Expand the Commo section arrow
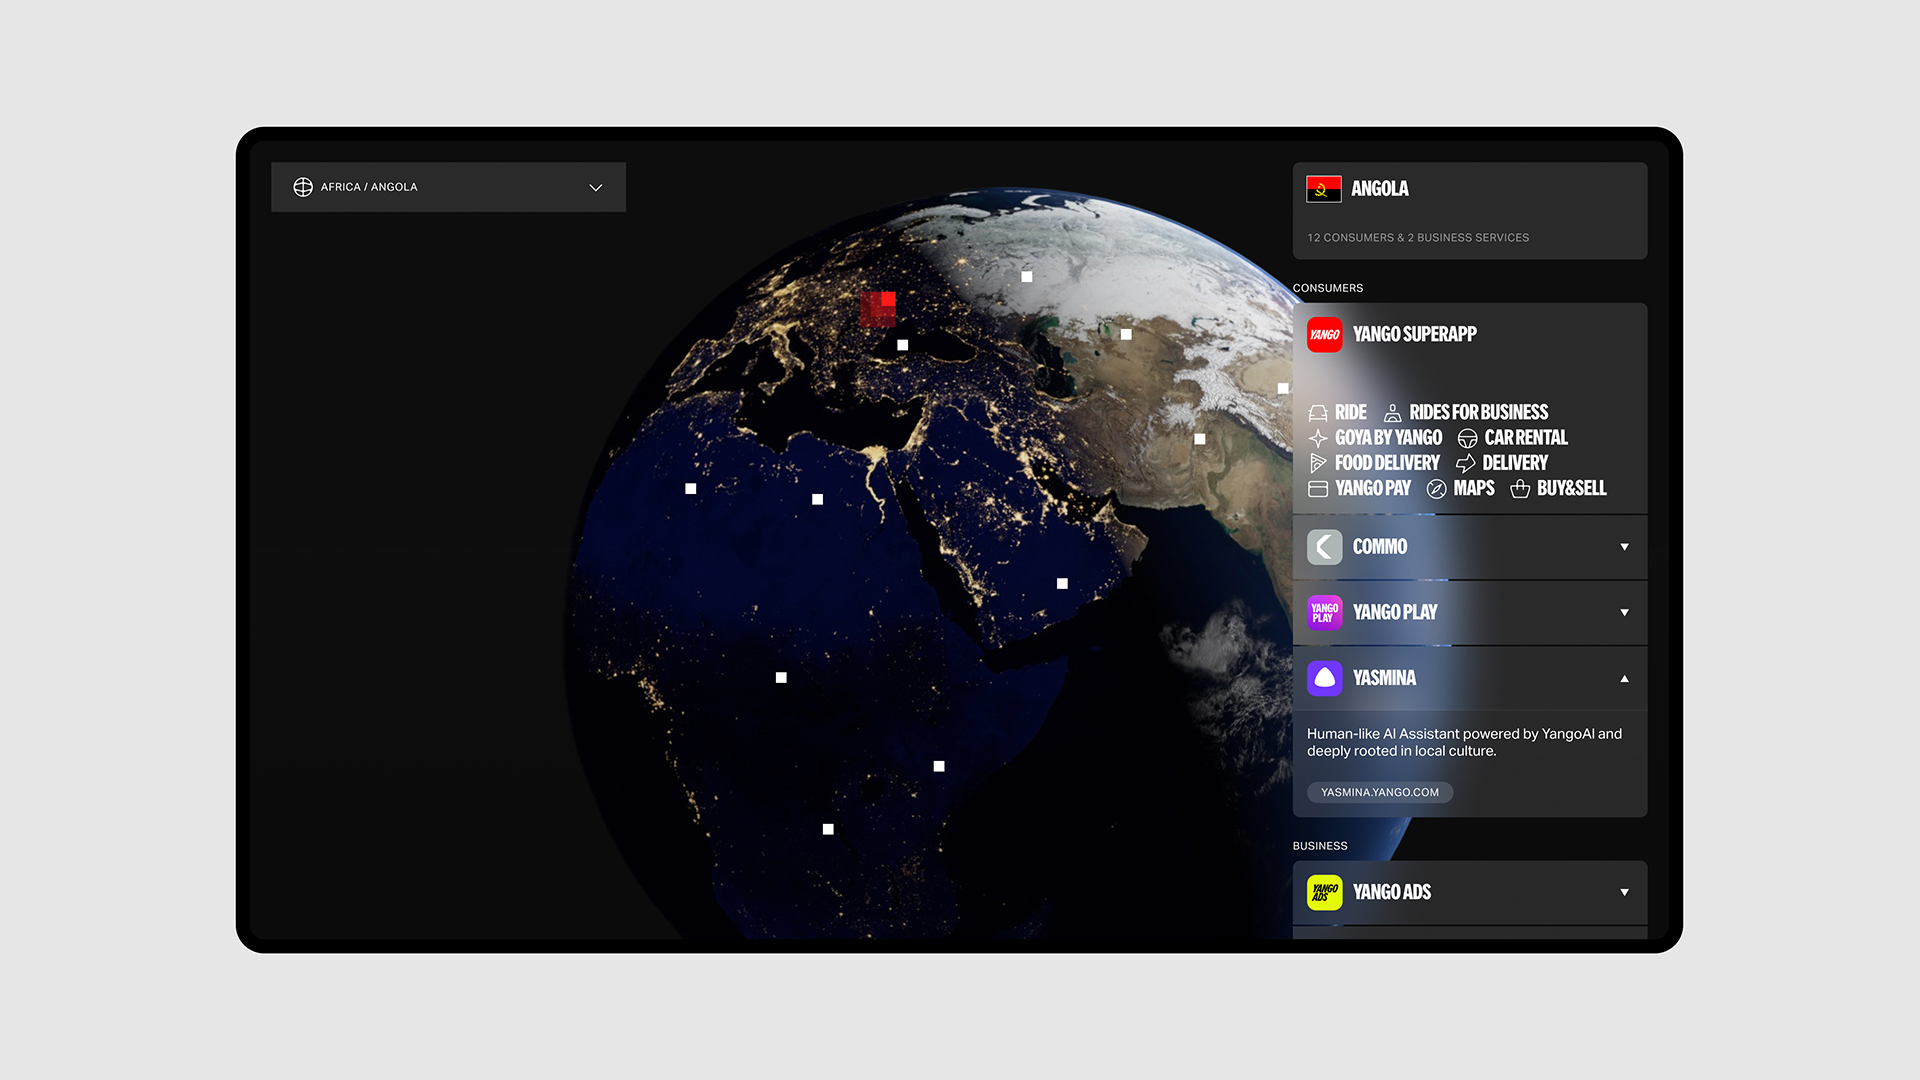 tap(1624, 547)
